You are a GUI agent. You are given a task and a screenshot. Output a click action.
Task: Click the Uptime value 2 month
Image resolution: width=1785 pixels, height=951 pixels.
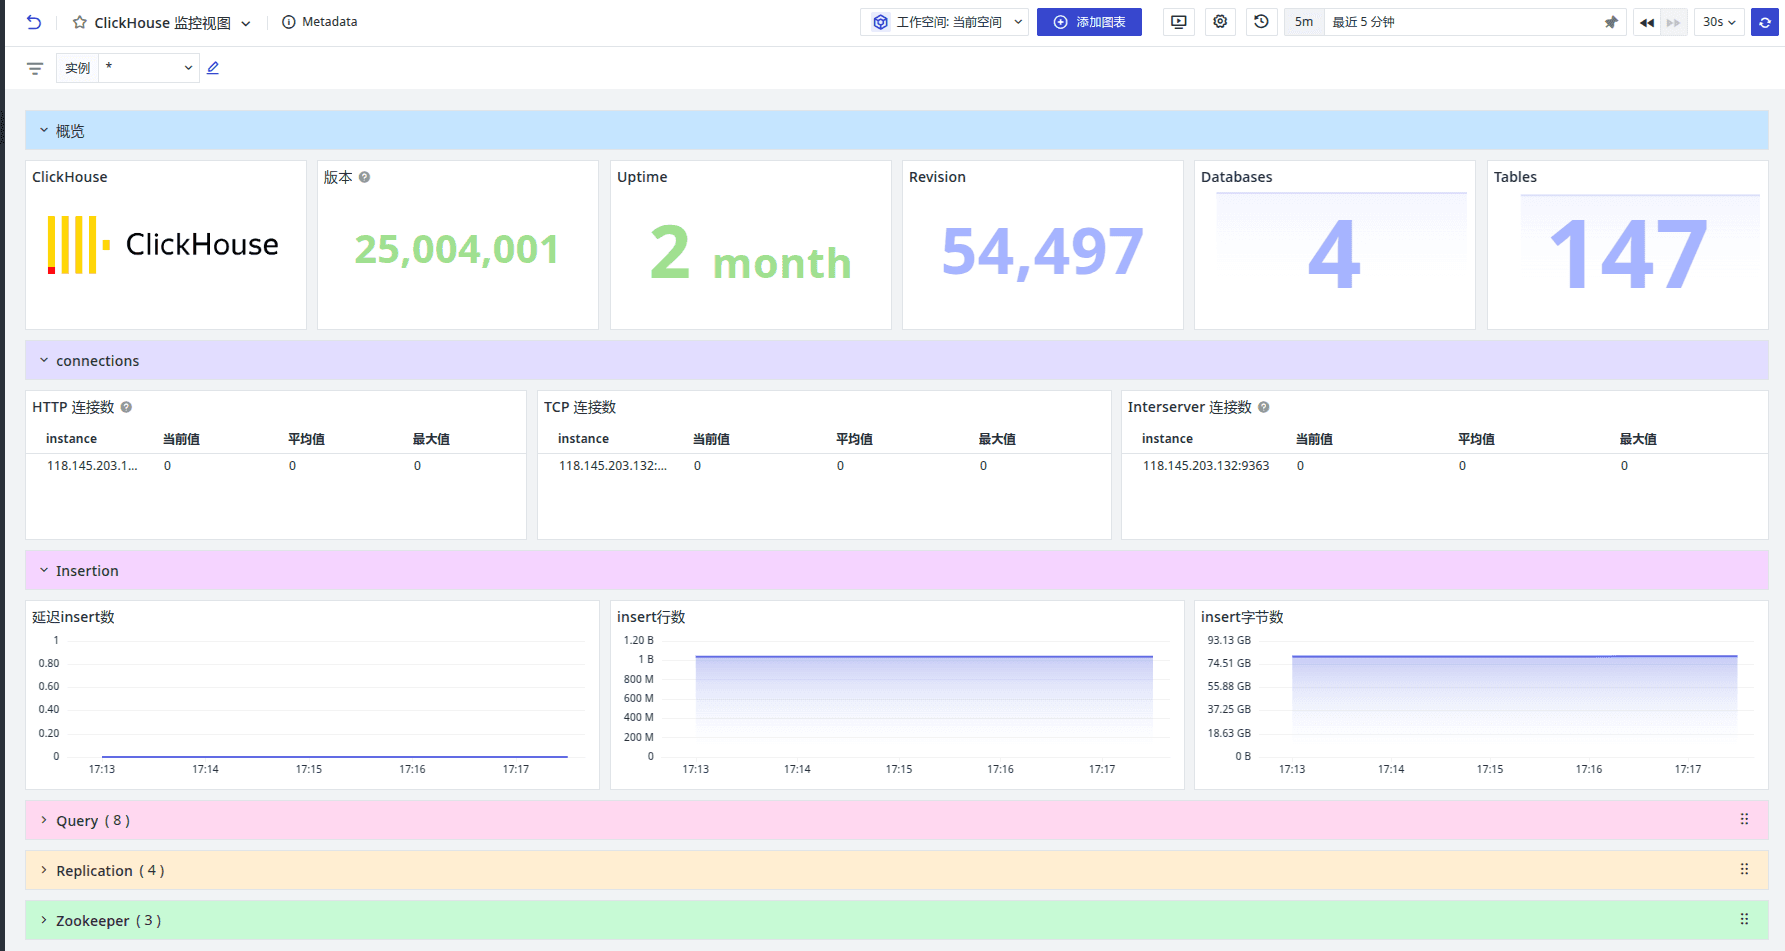pos(750,253)
